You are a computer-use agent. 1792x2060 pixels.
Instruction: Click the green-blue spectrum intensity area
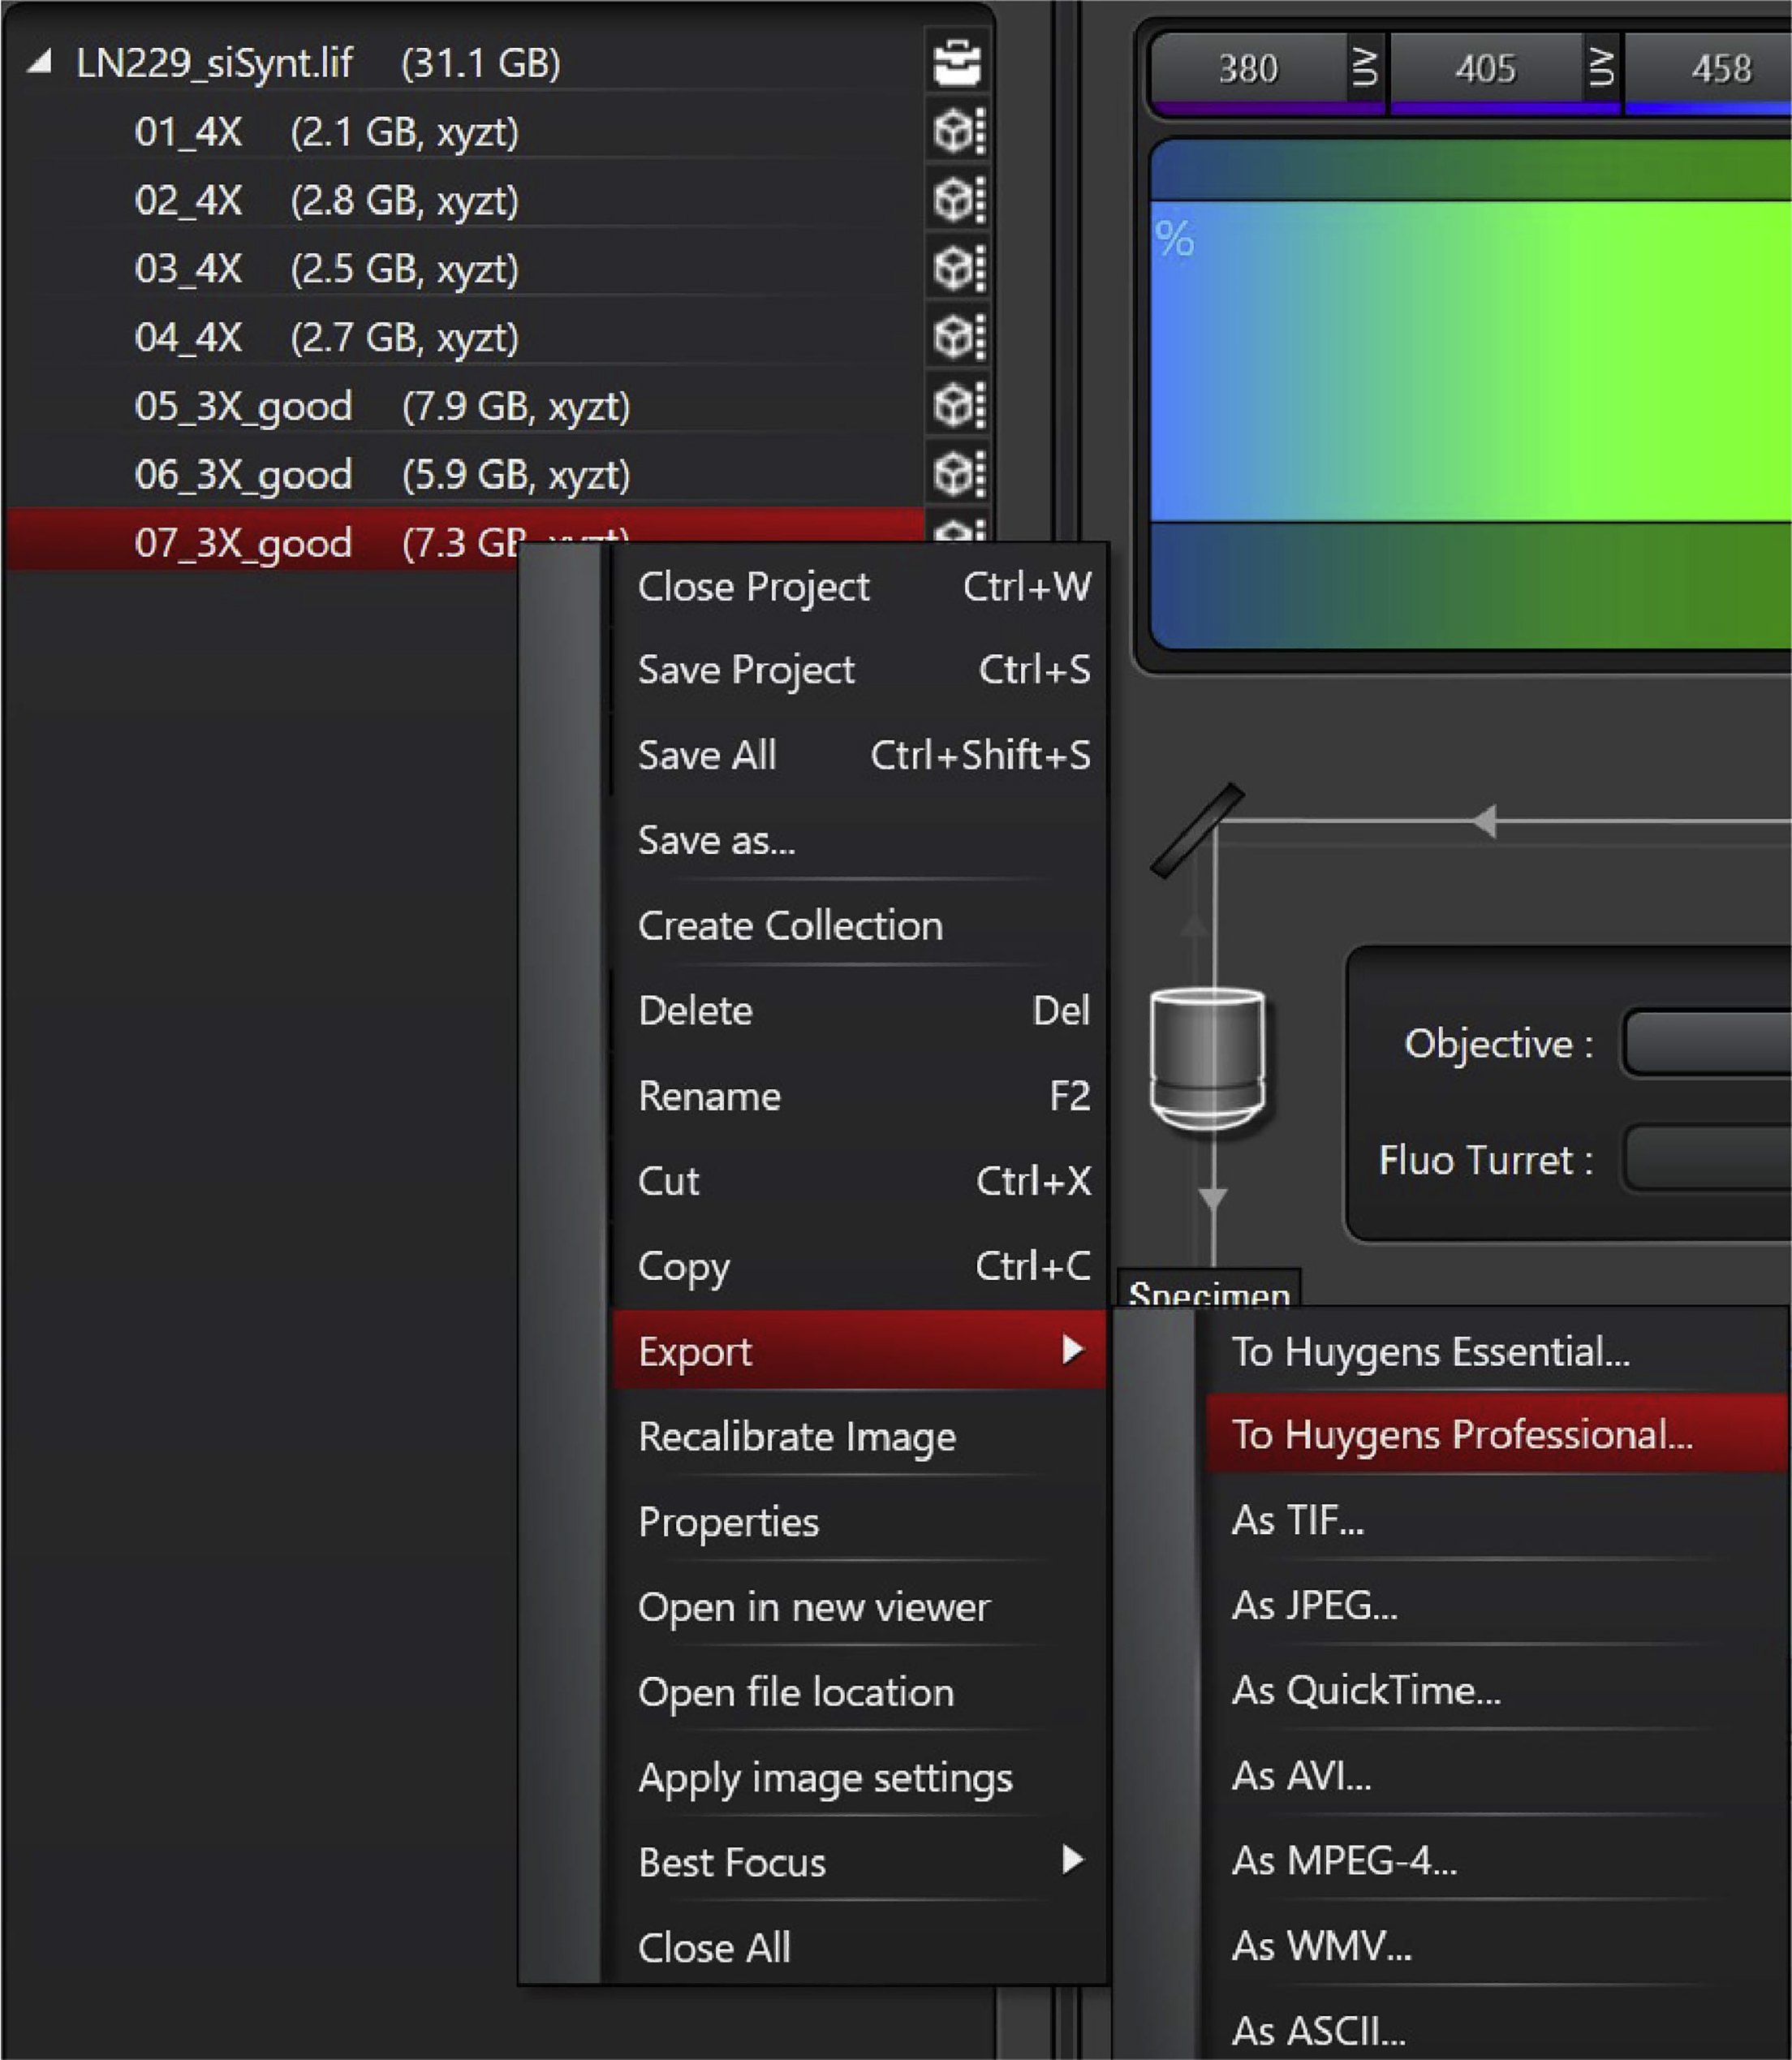(x=1470, y=362)
